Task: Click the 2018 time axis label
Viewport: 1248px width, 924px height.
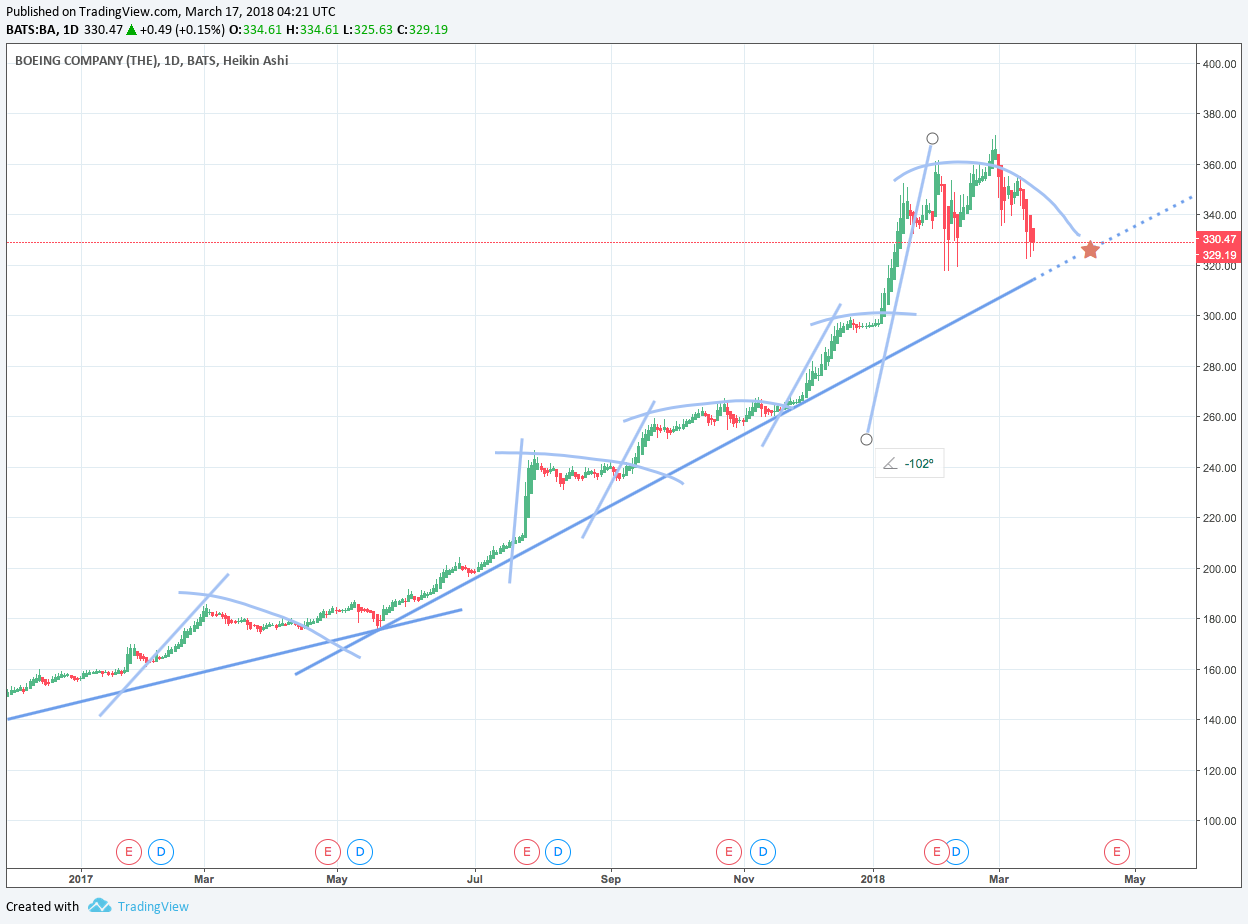Action: 874,880
